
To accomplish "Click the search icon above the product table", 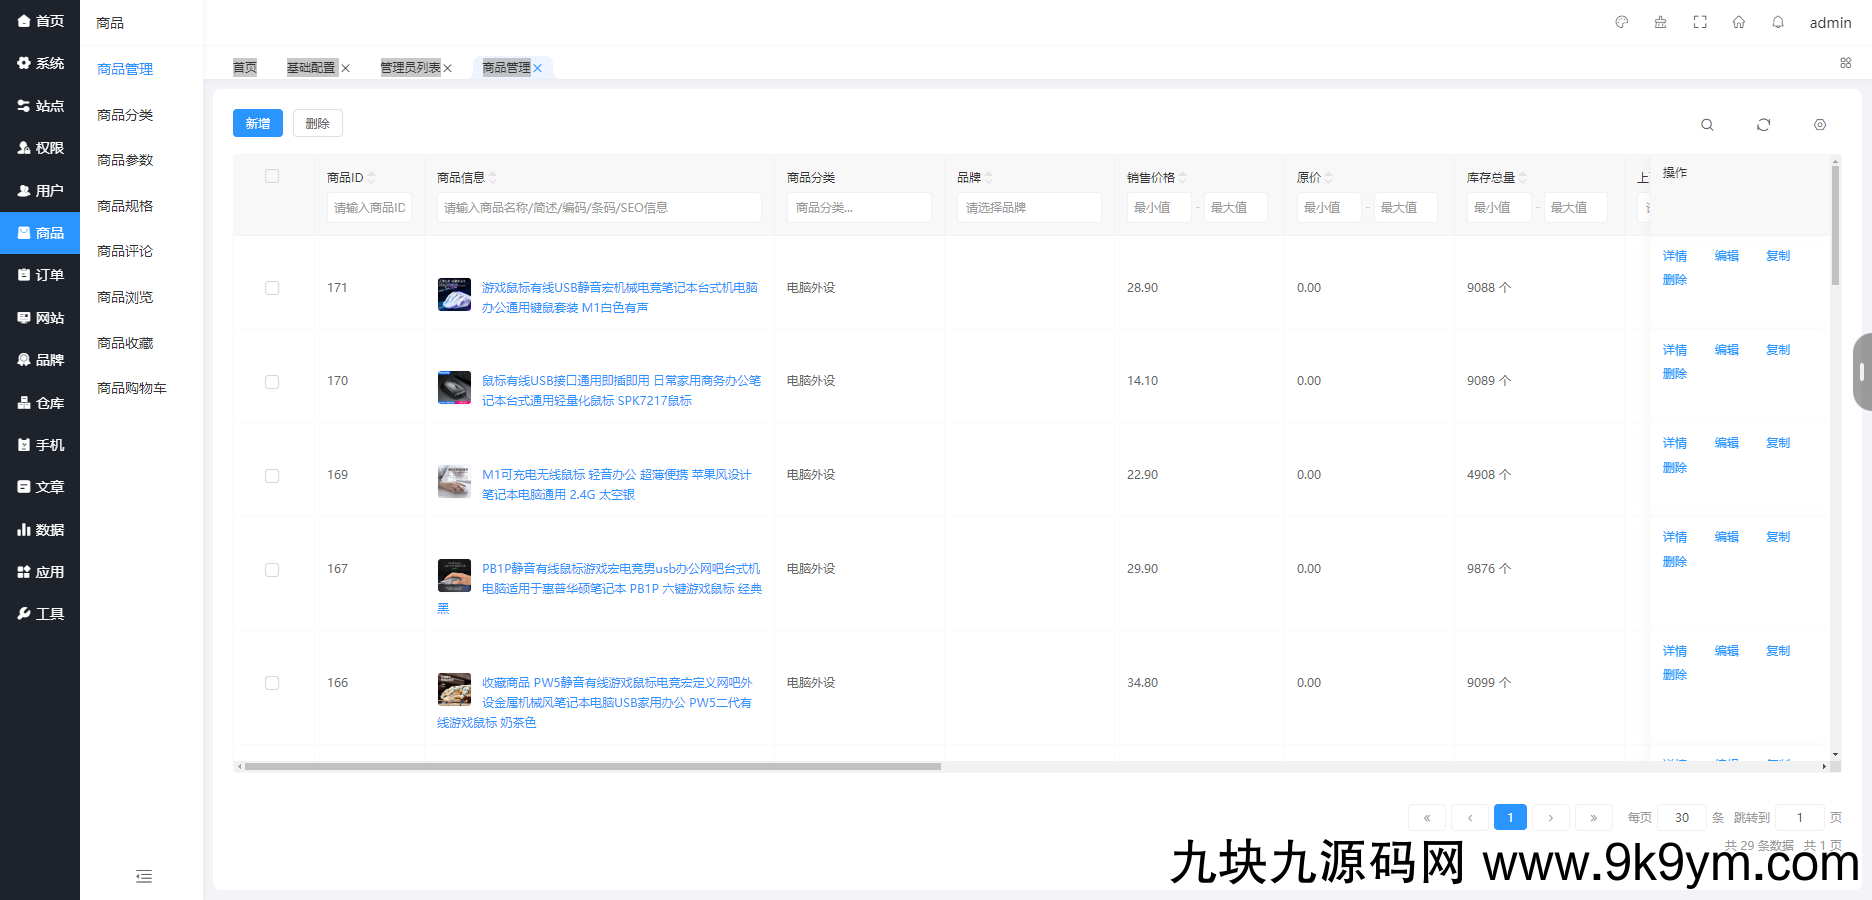I will (1707, 124).
